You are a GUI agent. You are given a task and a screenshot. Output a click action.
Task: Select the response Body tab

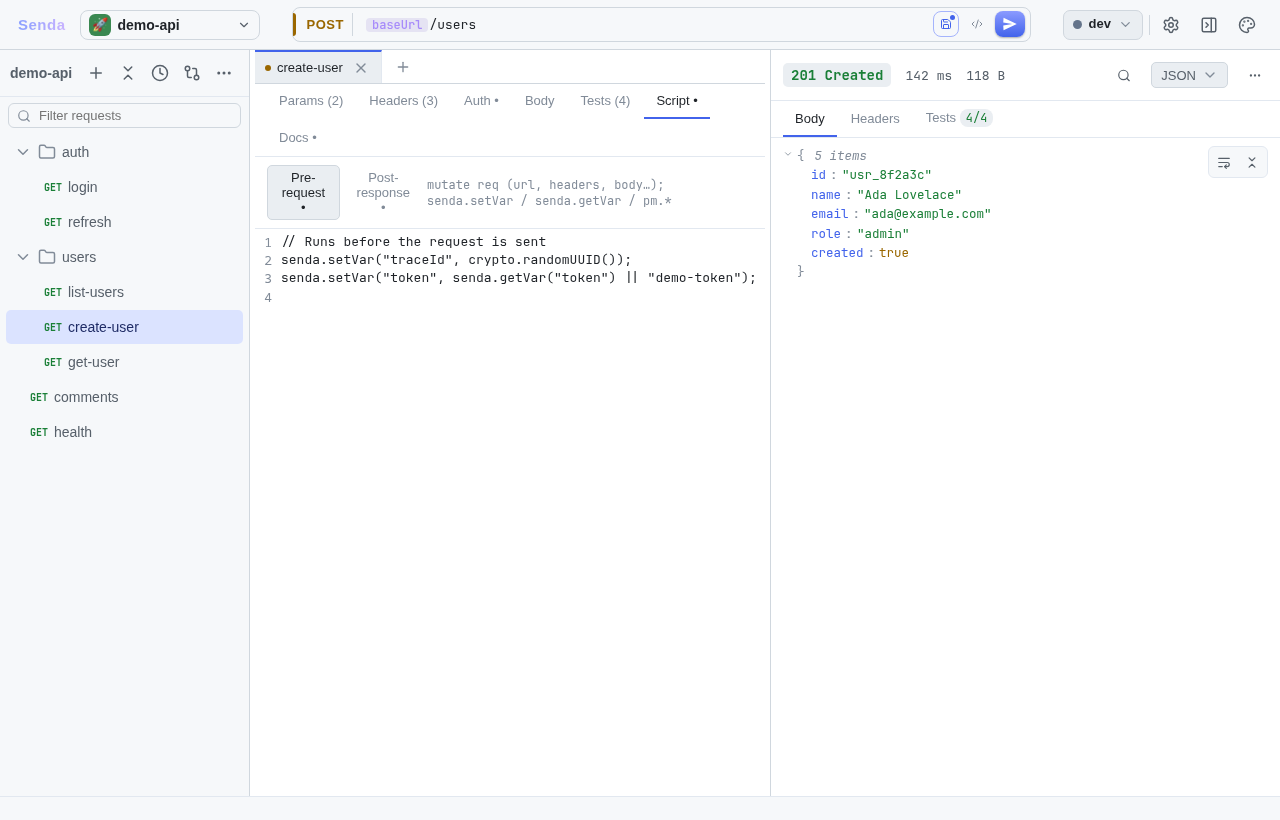click(x=810, y=118)
